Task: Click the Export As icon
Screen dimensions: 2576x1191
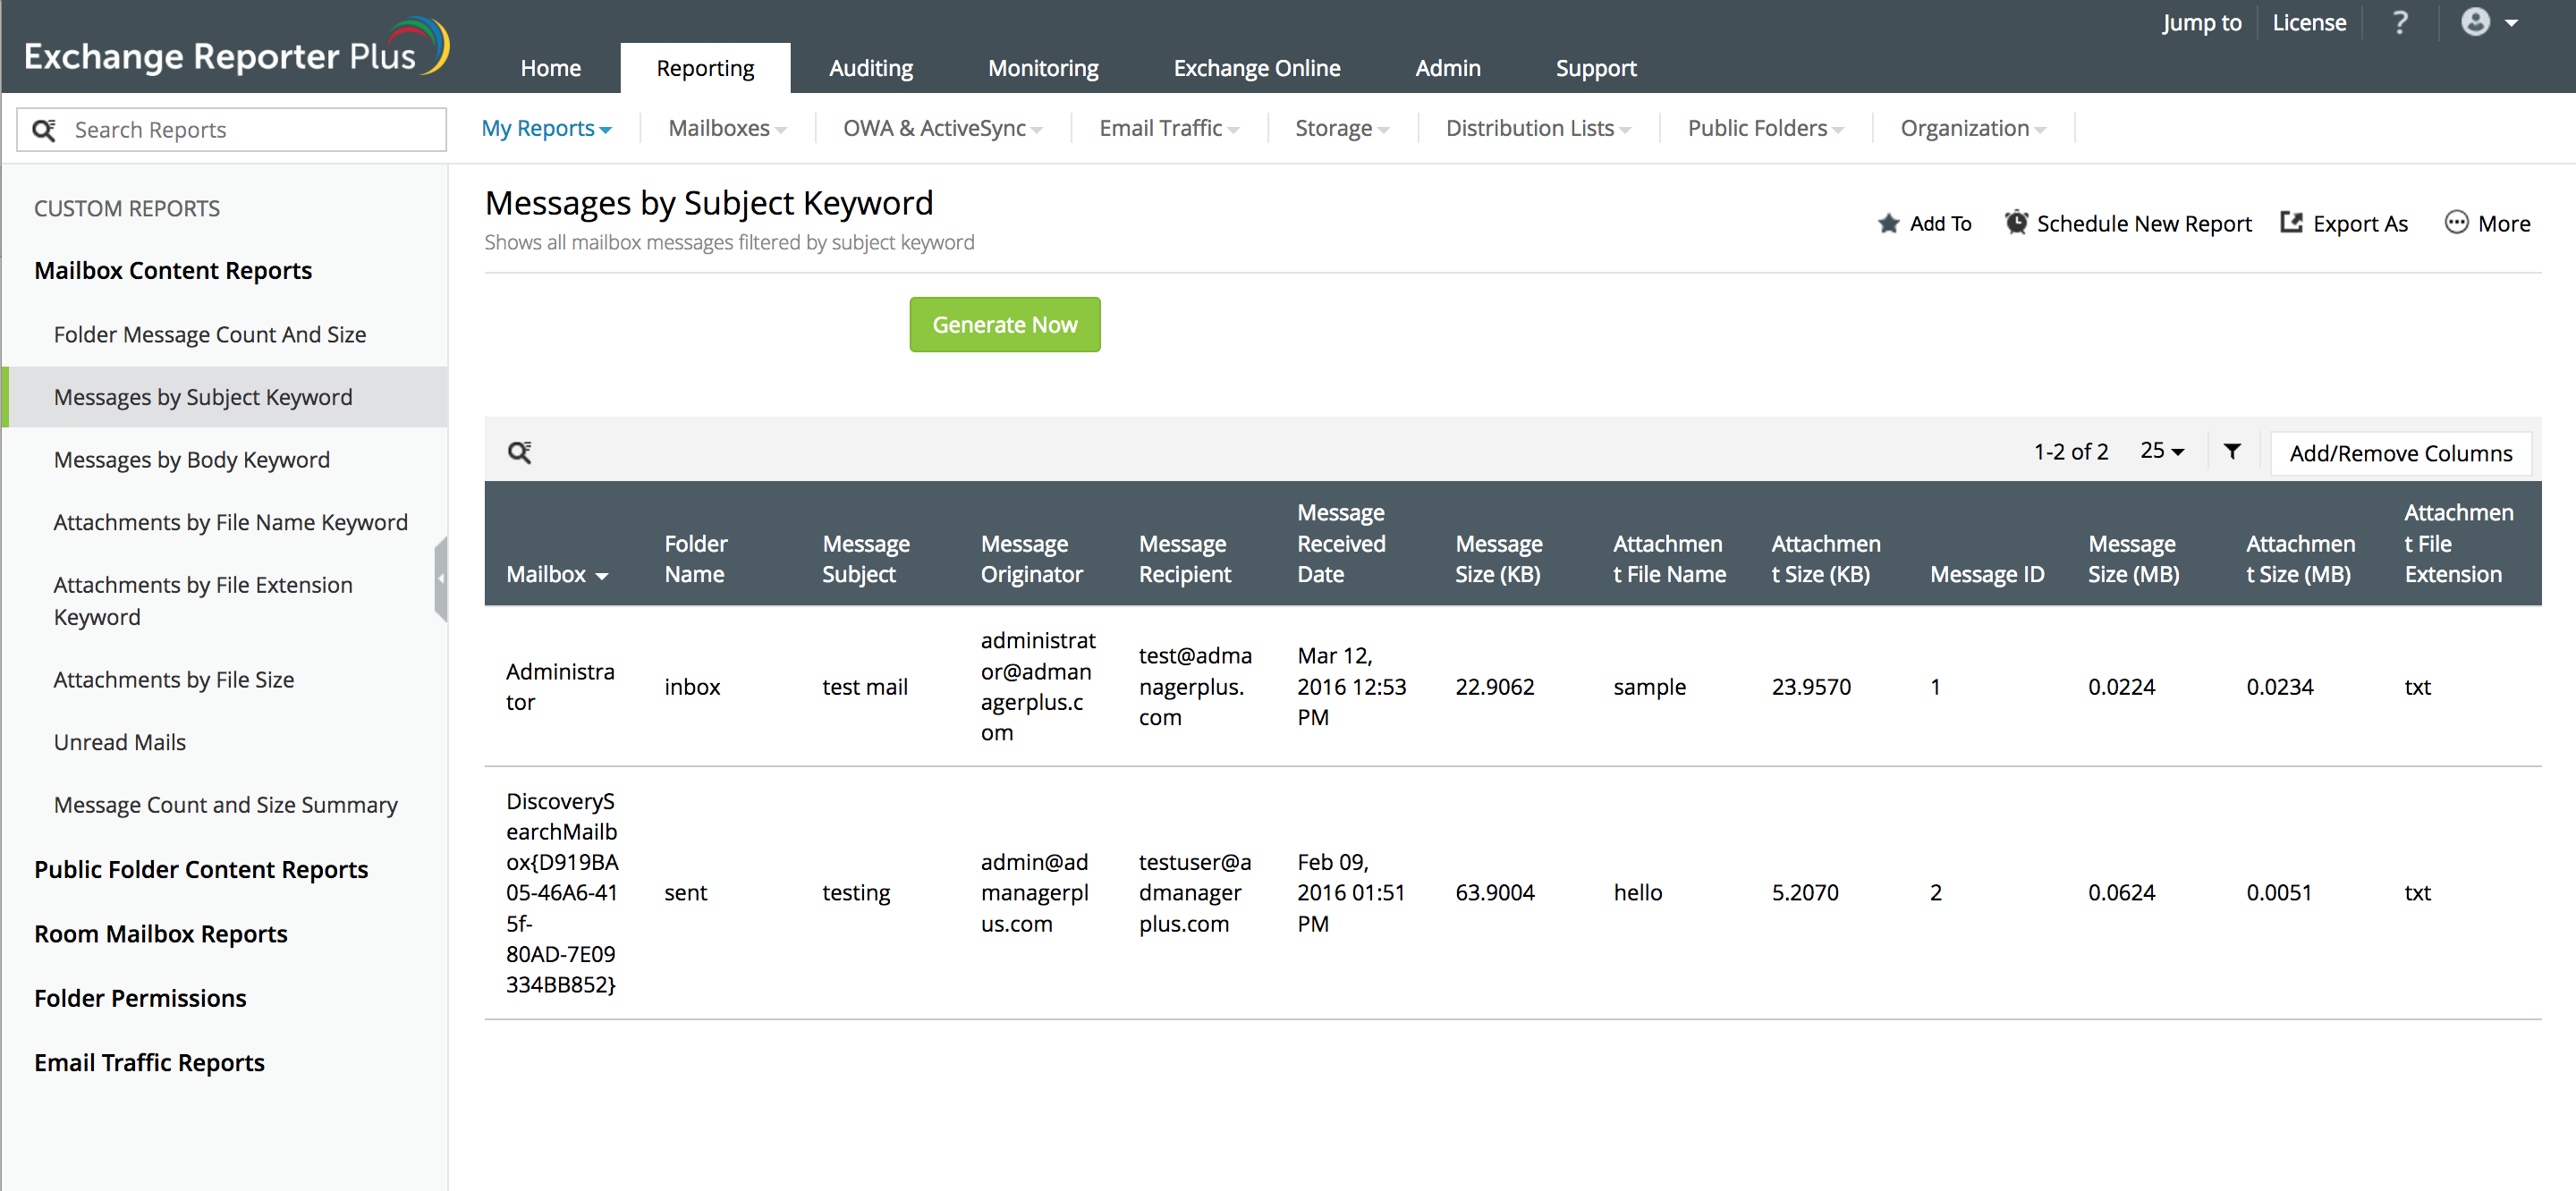Action: [2290, 222]
